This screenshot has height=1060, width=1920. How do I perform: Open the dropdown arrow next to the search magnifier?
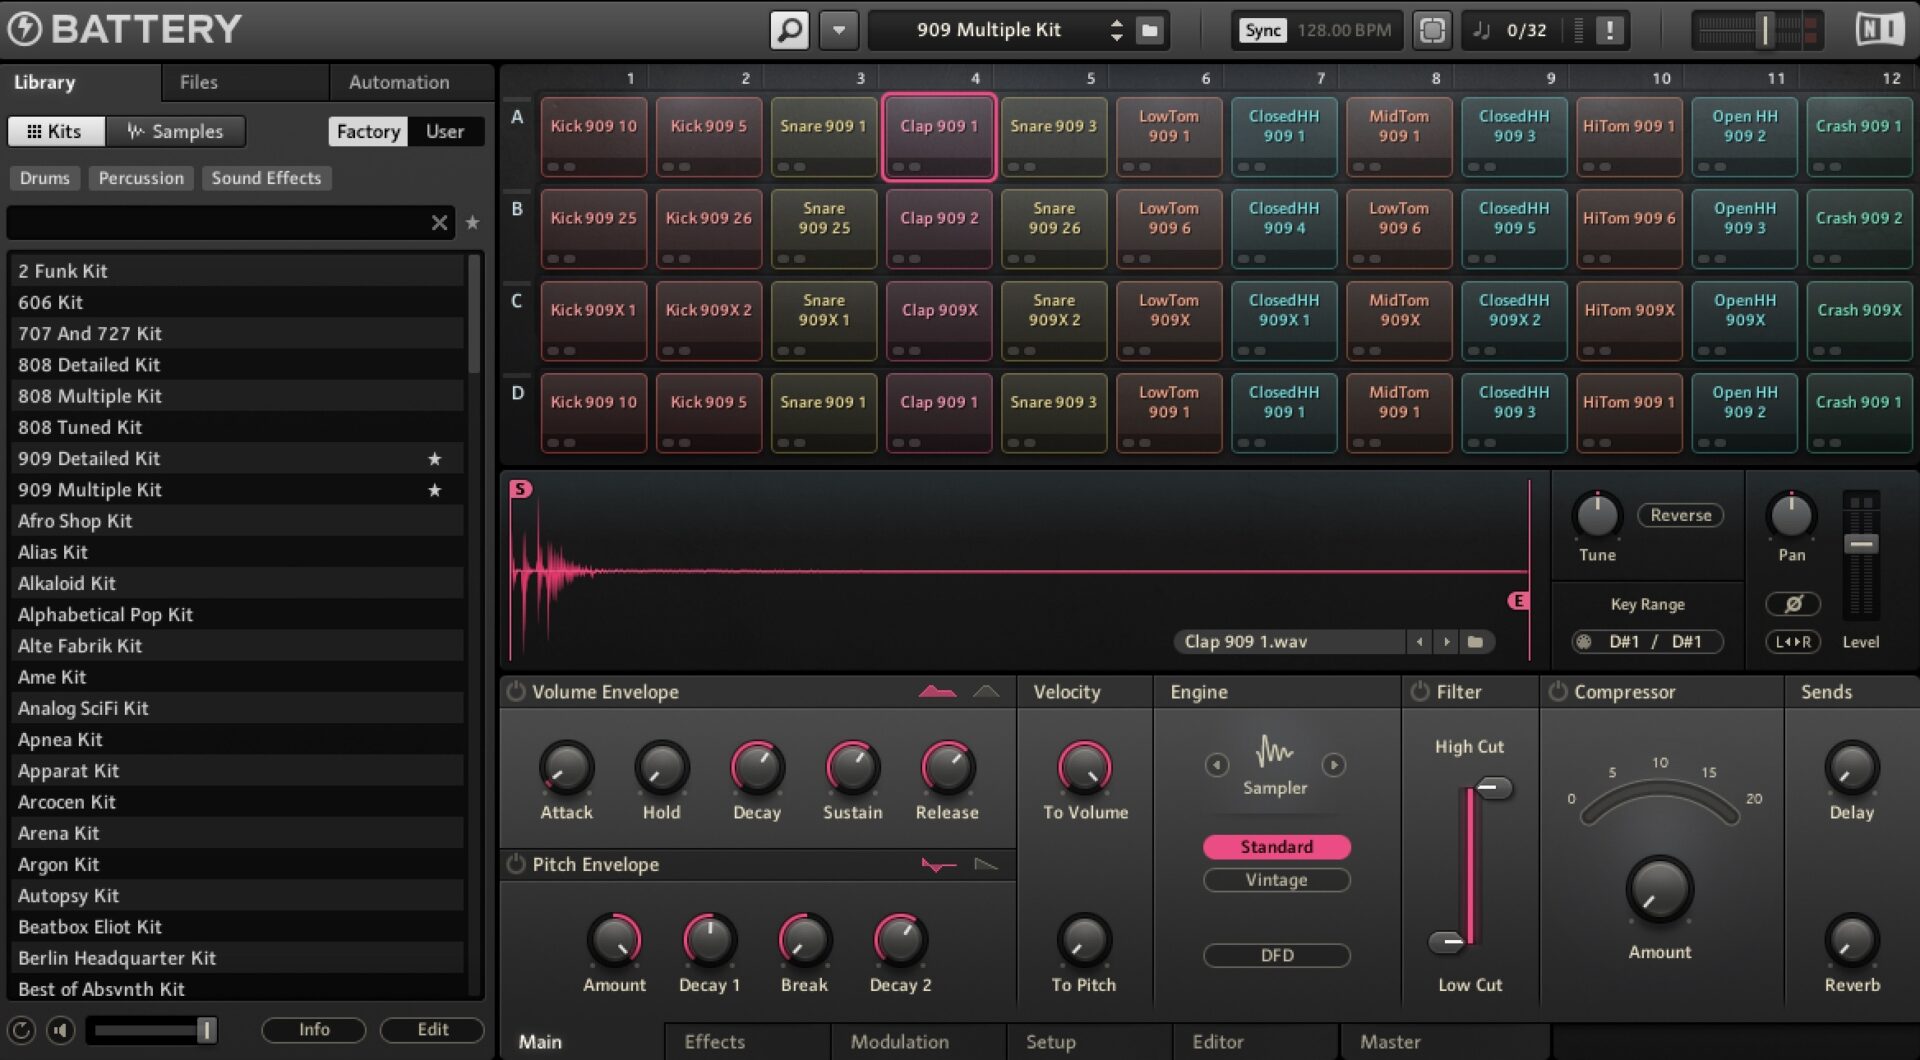coord(838,29)
